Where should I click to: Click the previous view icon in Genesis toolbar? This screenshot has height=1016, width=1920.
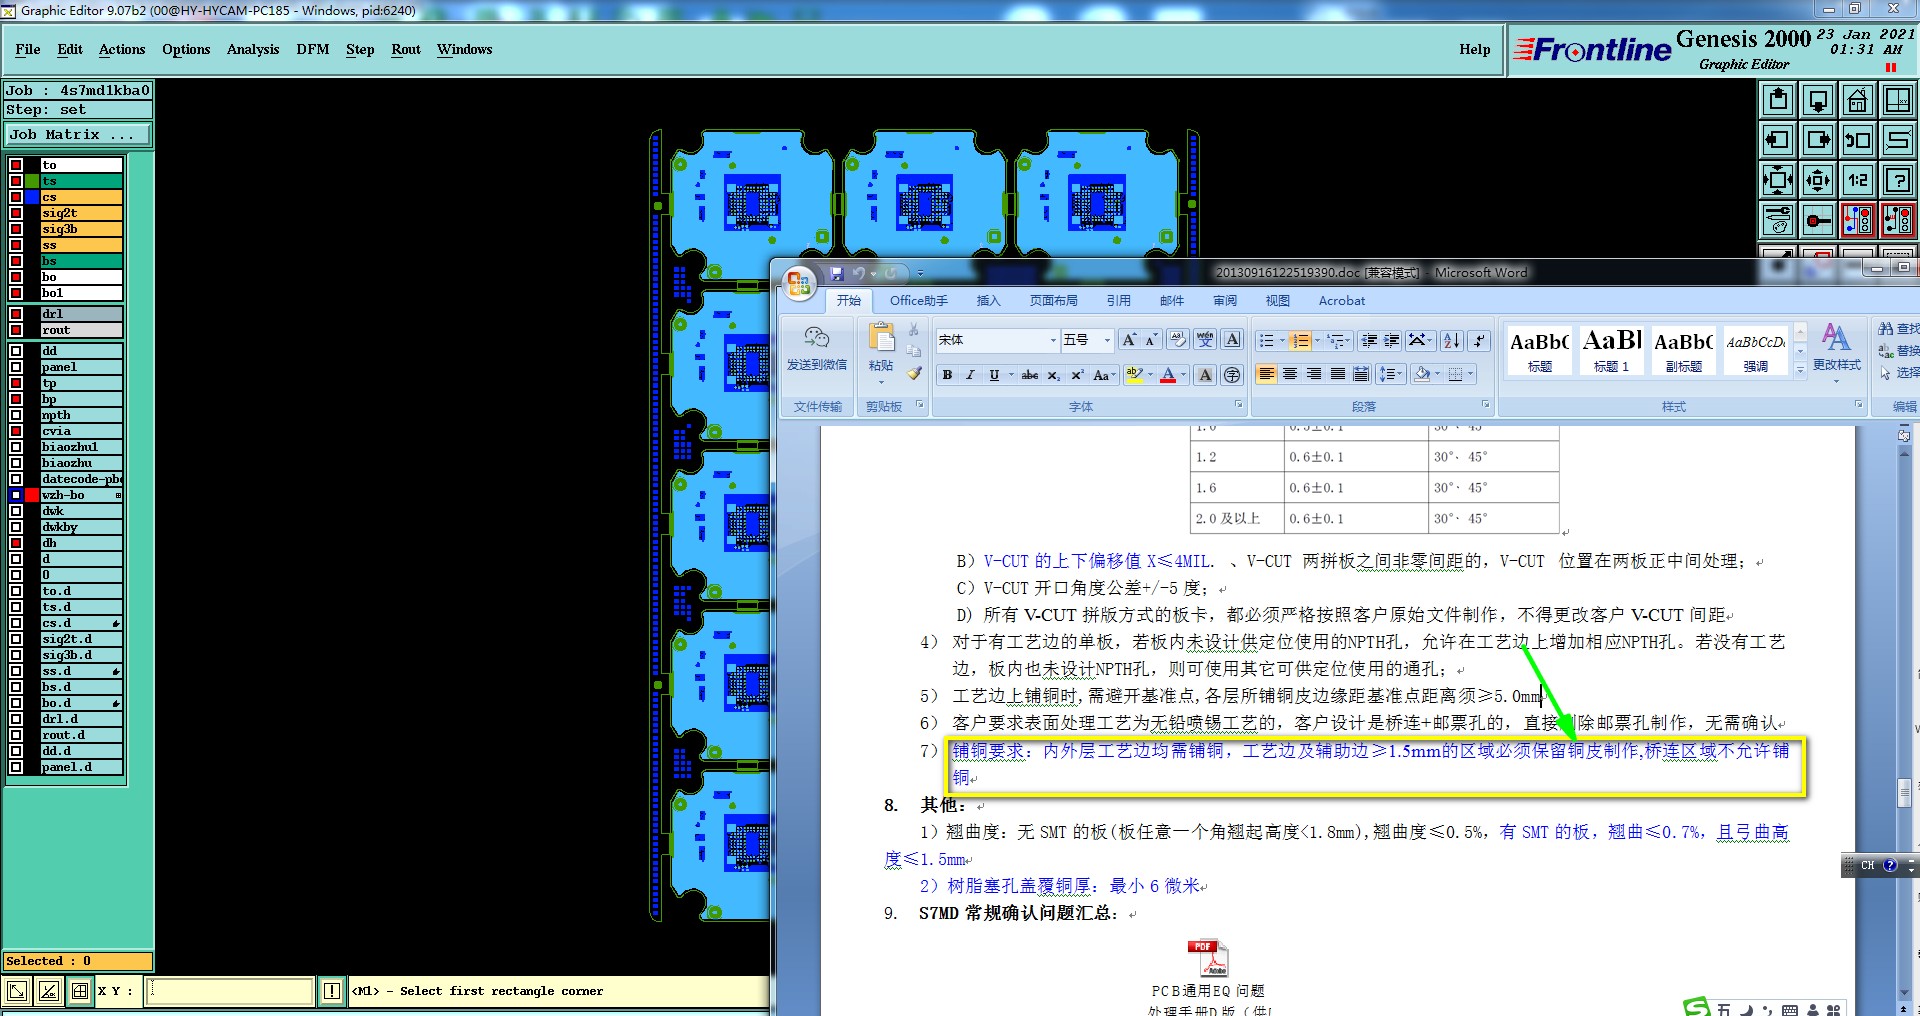point(1858,140)
